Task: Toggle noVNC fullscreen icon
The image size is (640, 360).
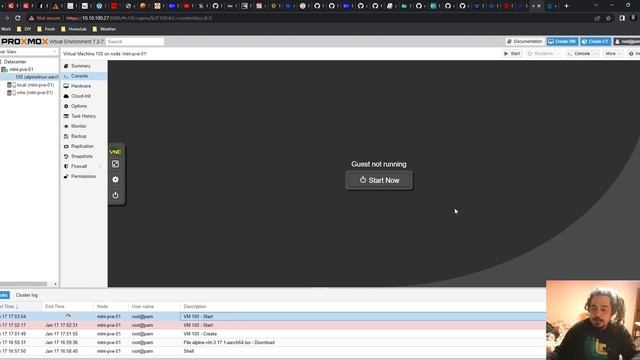Action: point(116,164)
